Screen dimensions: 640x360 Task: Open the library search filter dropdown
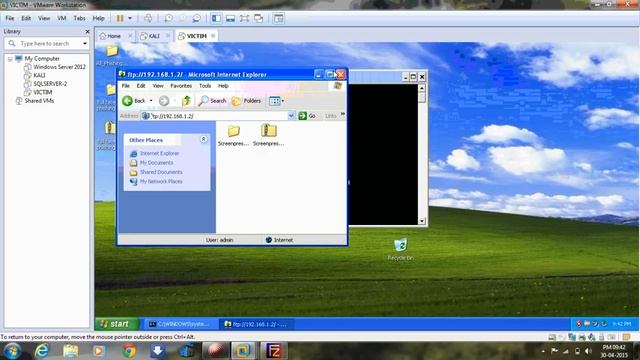point(85,43)
